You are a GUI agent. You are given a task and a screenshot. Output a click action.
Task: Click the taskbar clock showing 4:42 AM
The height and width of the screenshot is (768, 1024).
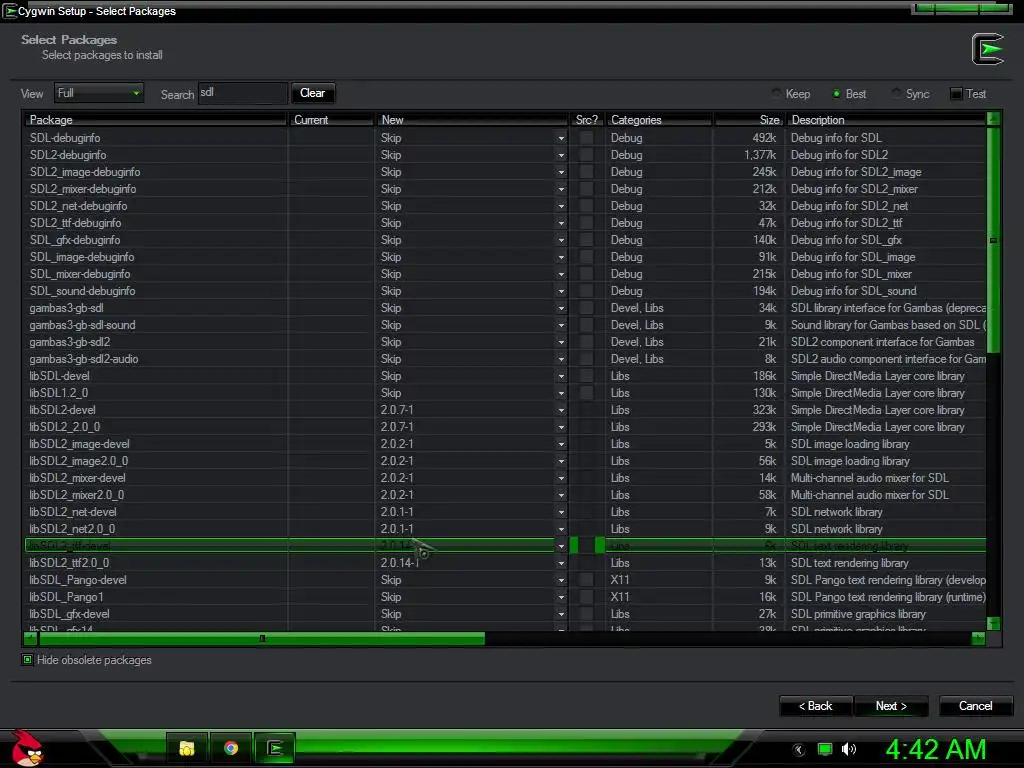point(936,749)
